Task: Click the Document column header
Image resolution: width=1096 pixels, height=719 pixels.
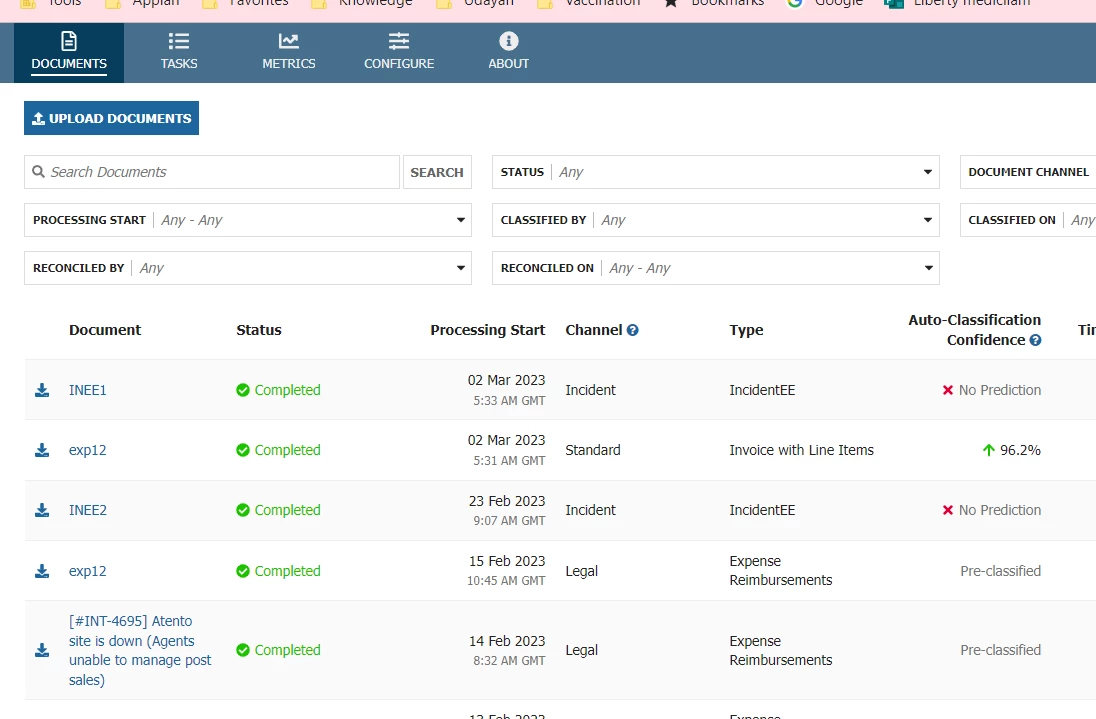Action: click(105, 330)
